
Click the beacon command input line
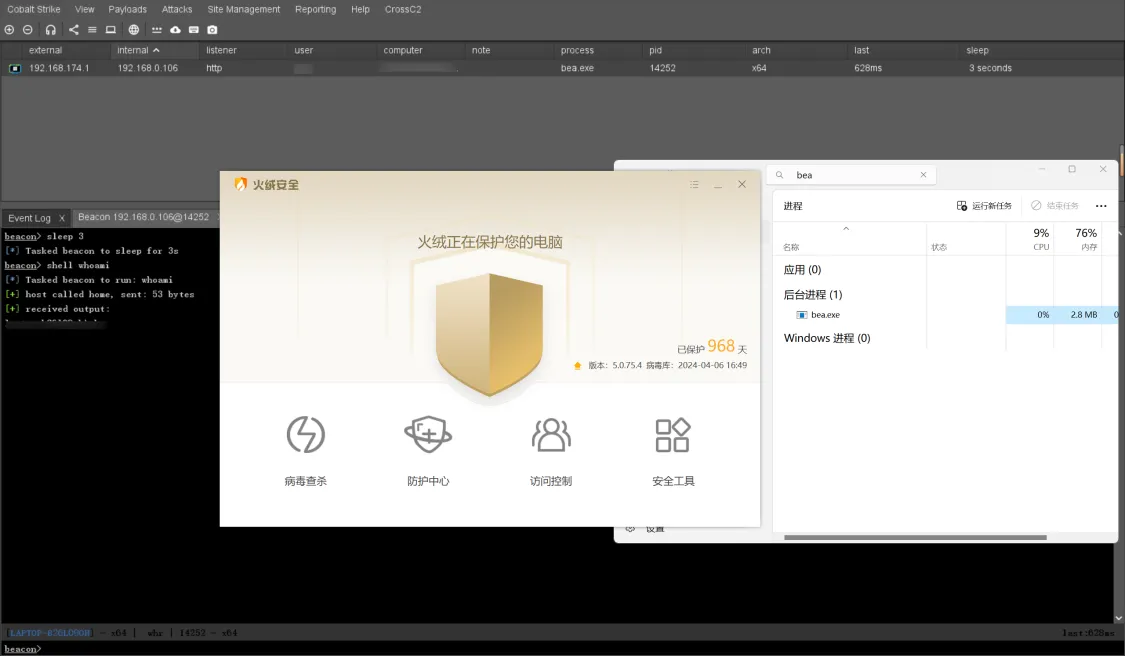(562, 649)
